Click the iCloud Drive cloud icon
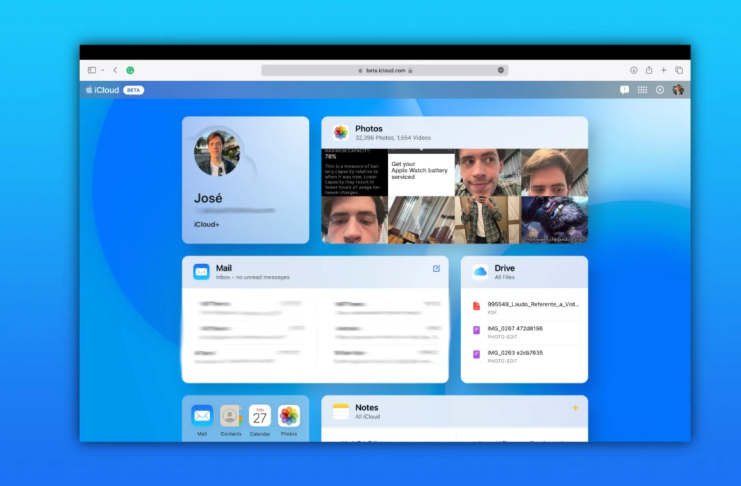The image size is (741, 486). 480,272
